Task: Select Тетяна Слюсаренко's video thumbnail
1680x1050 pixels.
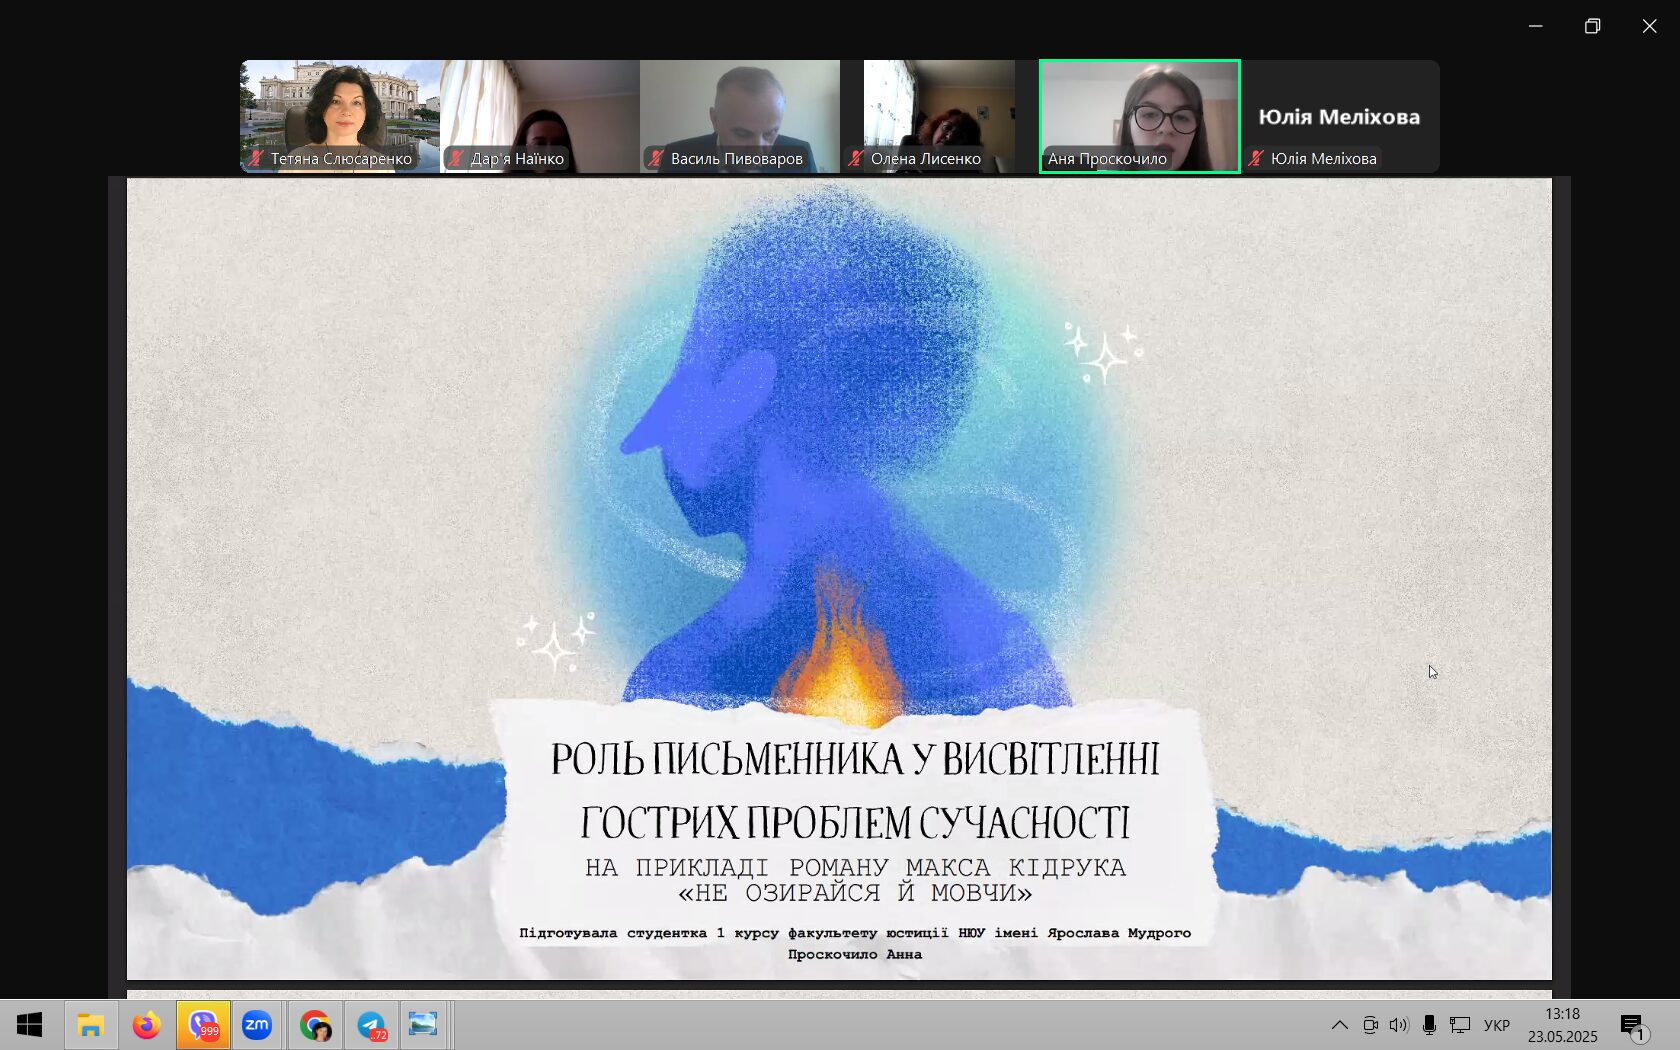Action: click(x=340, y=116)
